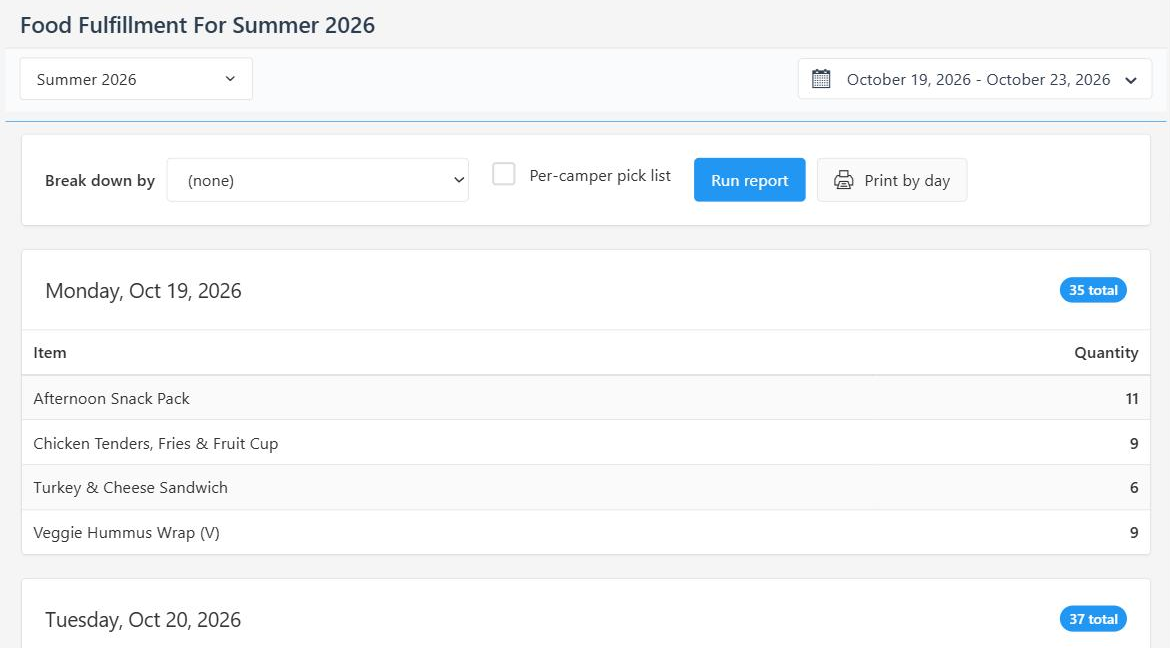Screen dimensions: 1170x648
Task: Expand the Break down by (none) dropdown
Action: pyautogui.click(x=318, y=180)
